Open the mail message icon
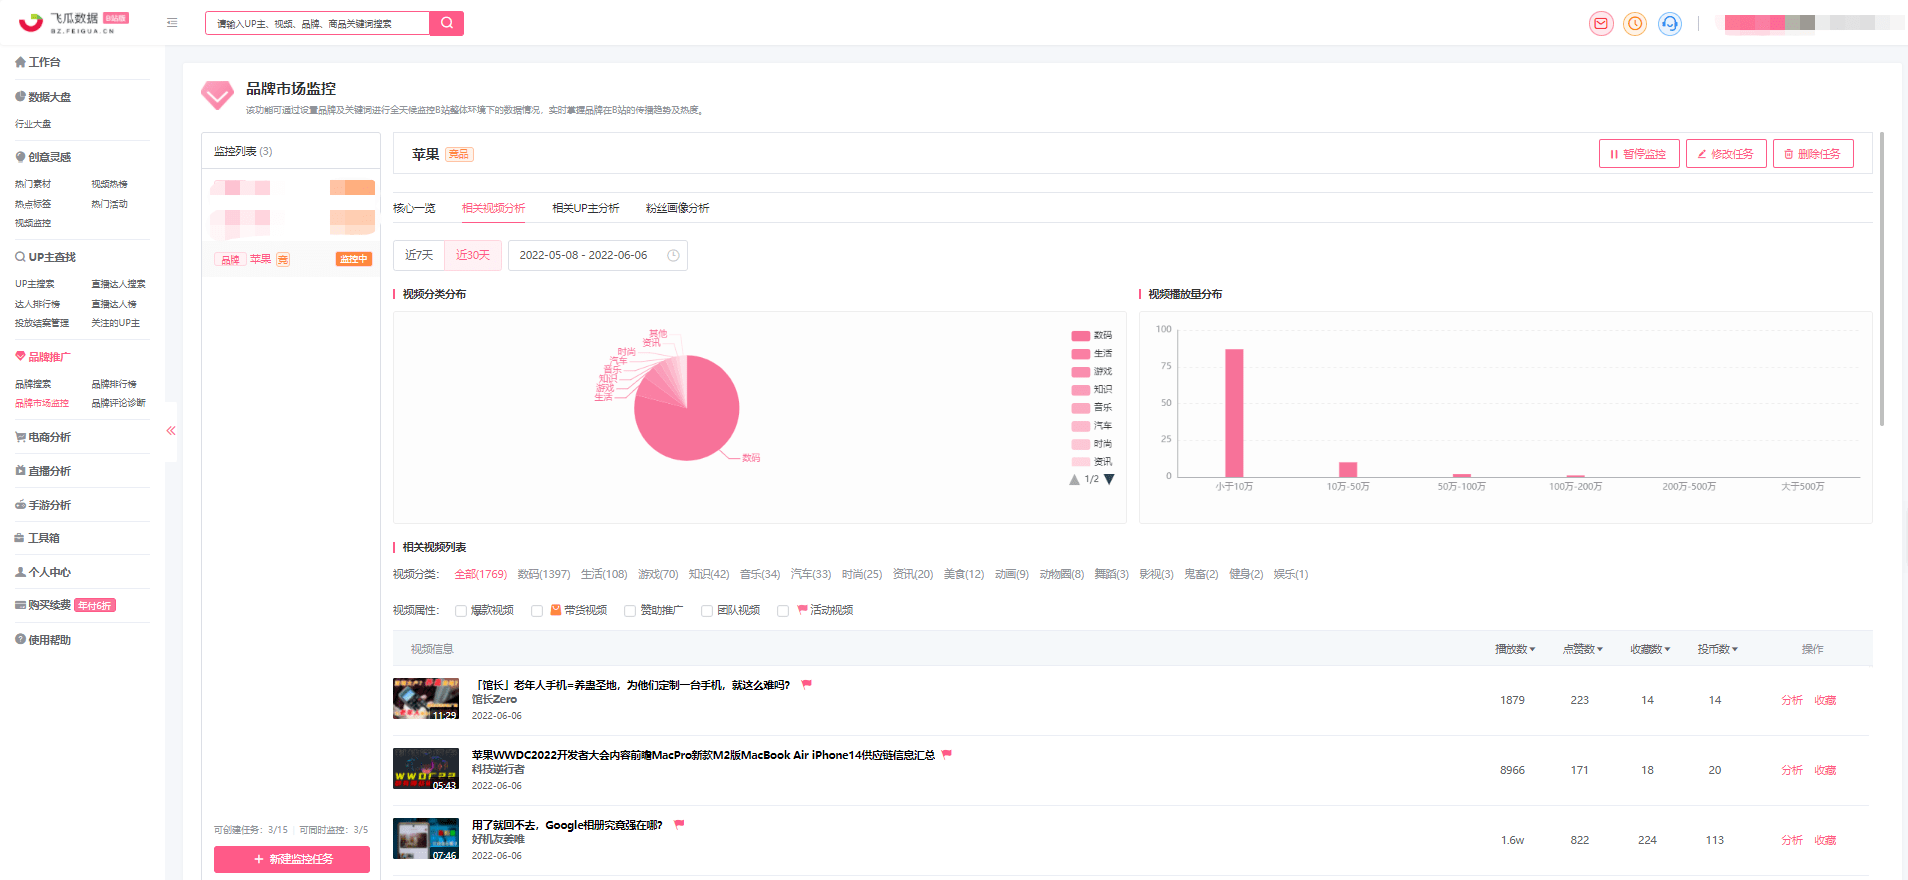This screenshot has height=880, width=1908. 1601,23
